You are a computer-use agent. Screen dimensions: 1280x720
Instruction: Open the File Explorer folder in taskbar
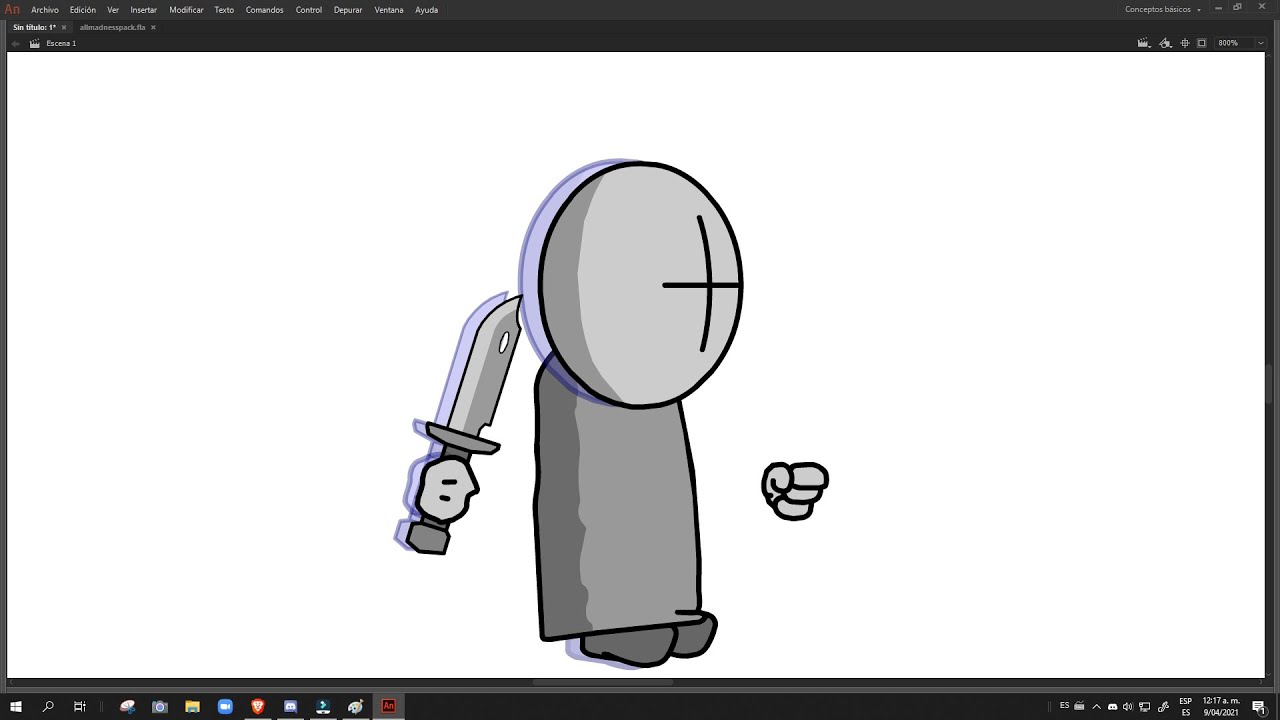[x=192, y=706]
